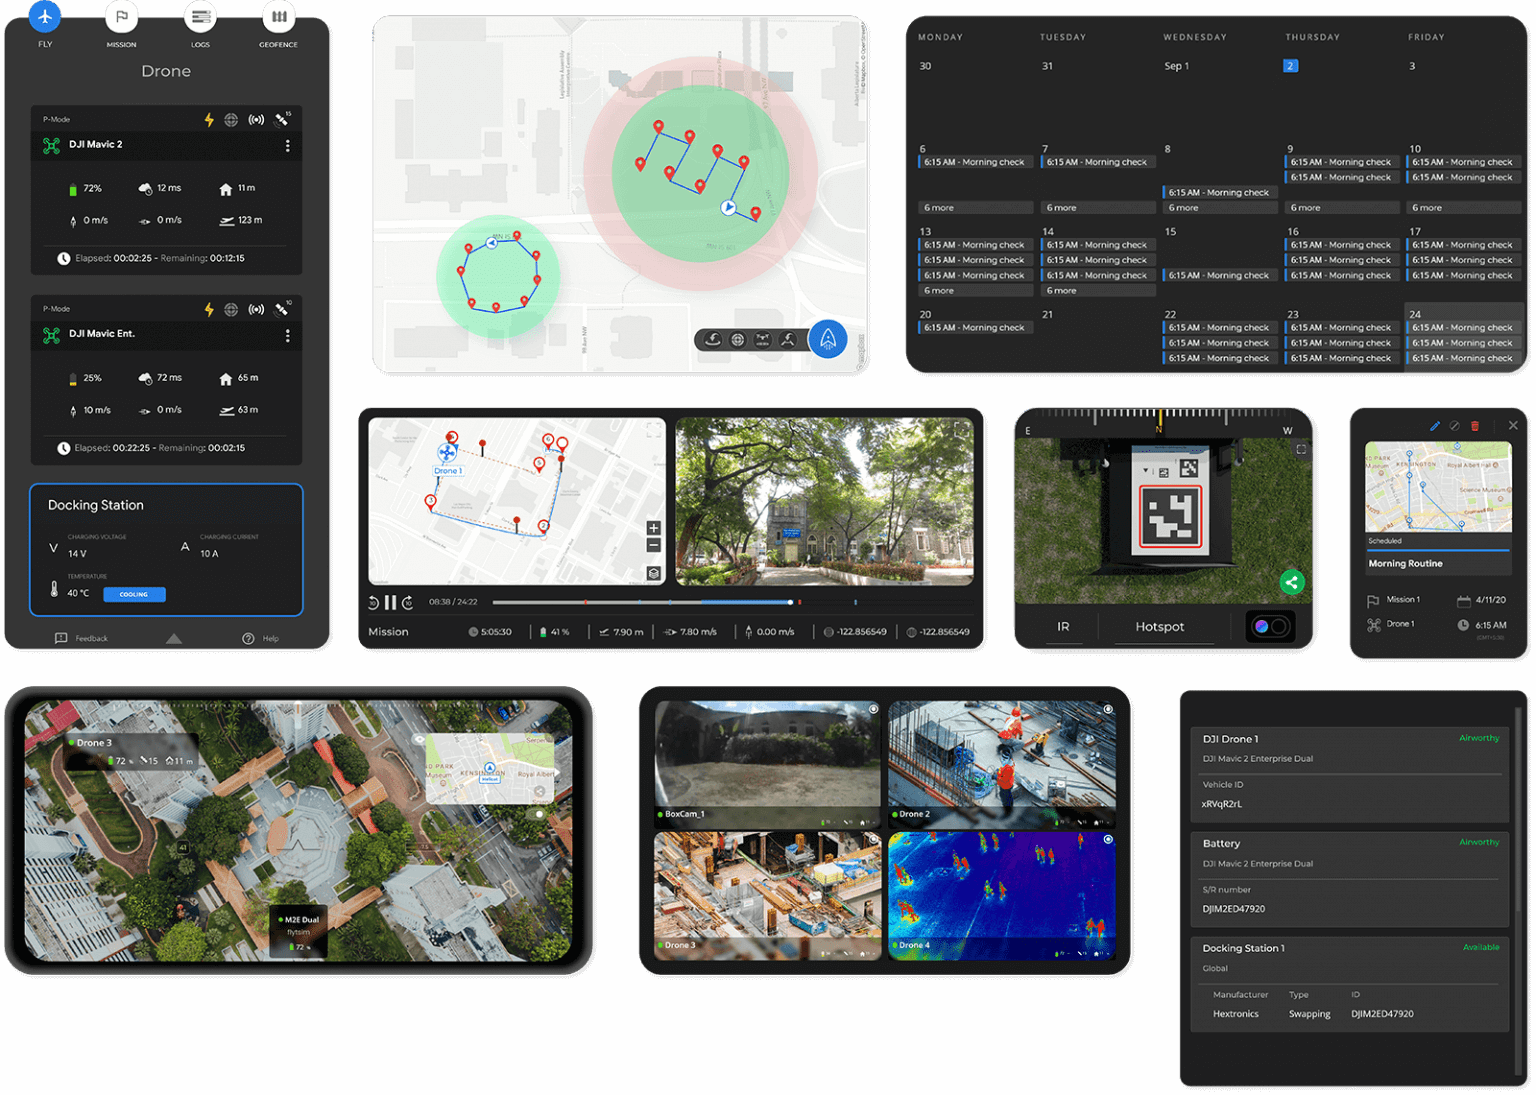Show 6 more events on Thursday the 9th
Image resolution: width=1536 pixels, height=1095 pixels.
(x=1342, y=208)
